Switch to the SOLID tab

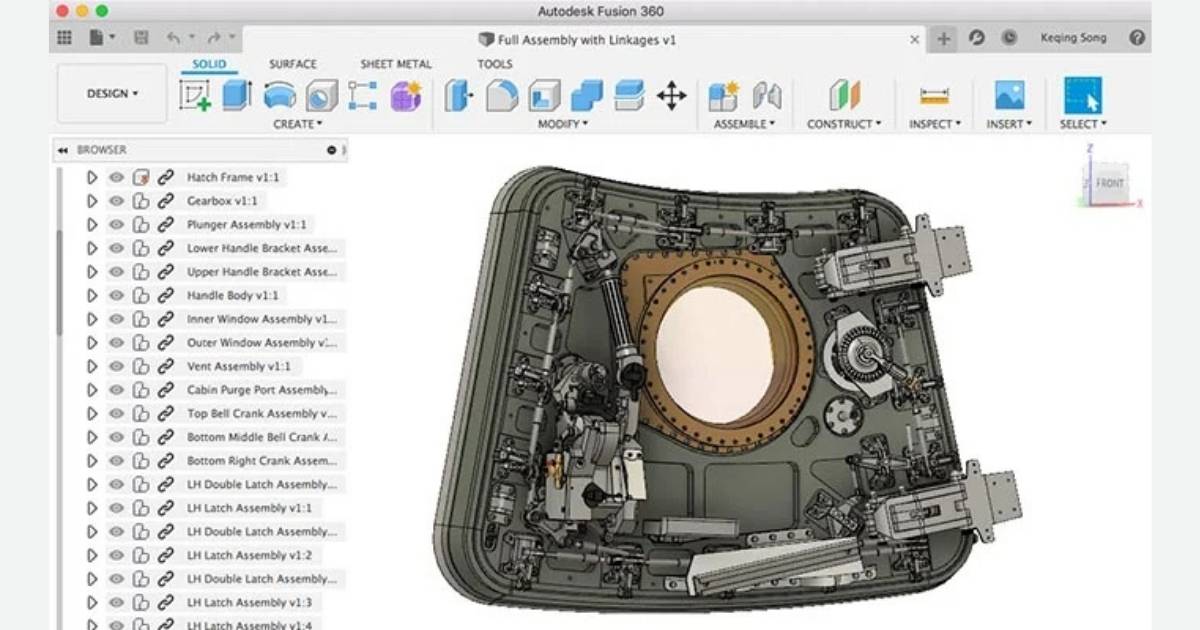click(209, 64)
